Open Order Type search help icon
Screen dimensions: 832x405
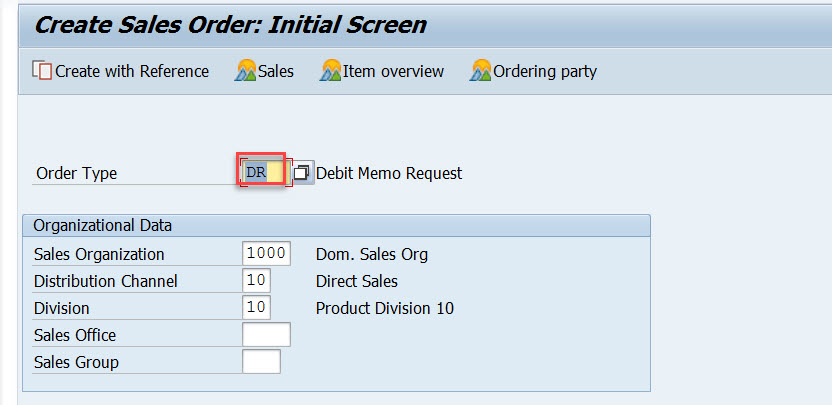pyautogui.click(x=303, y=173)
